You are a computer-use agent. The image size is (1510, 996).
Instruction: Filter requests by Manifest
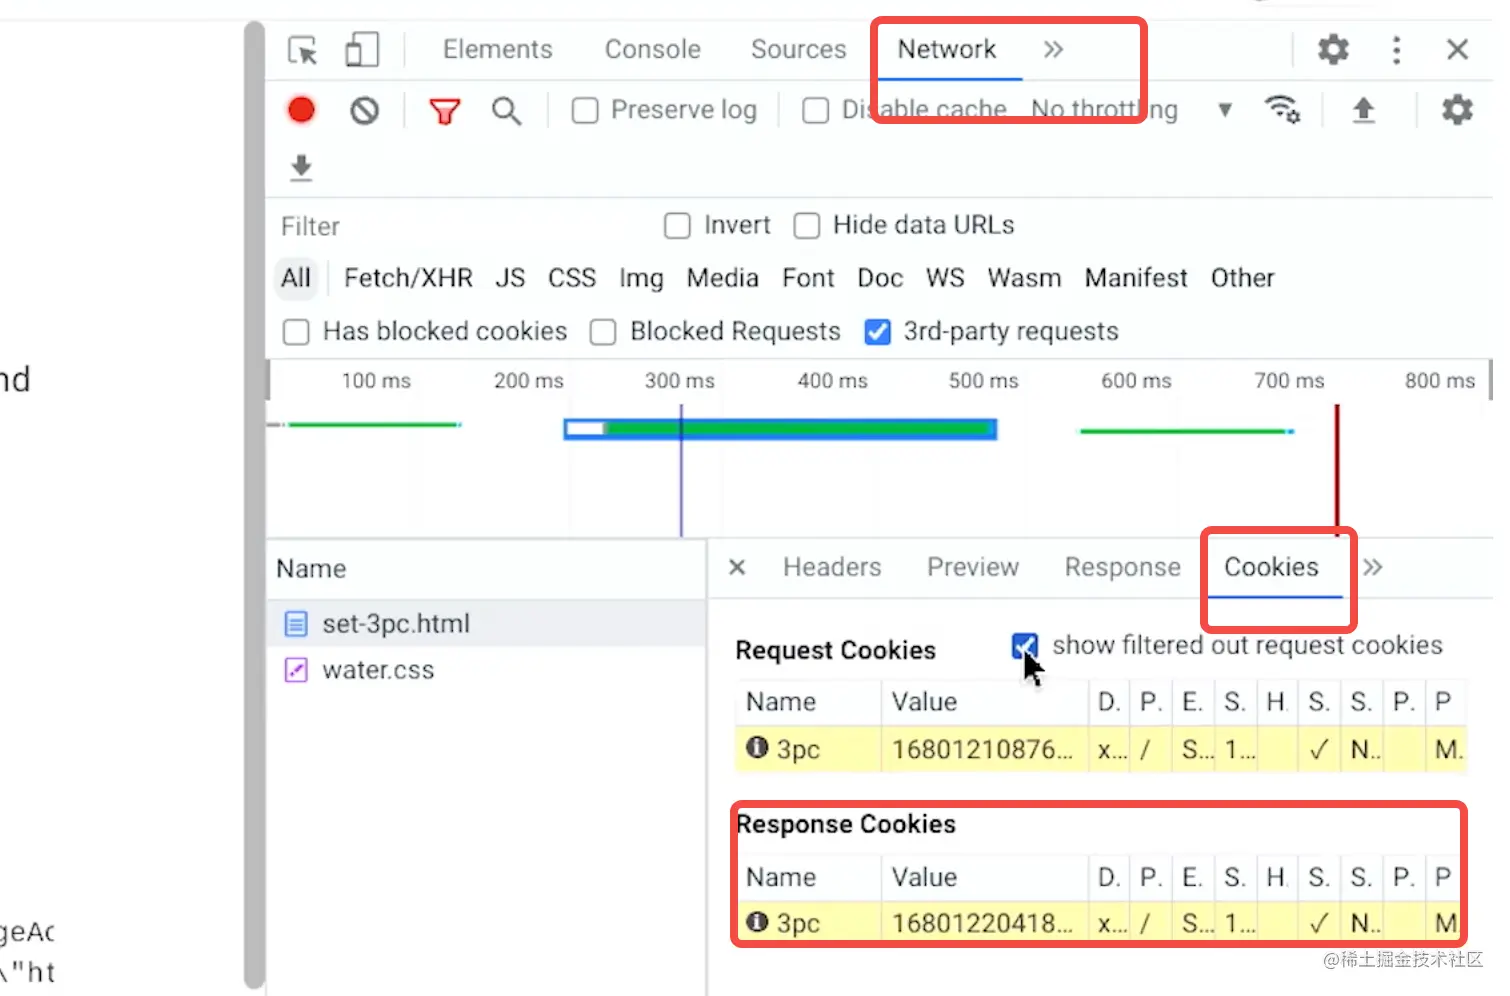tap(1136, 278)
